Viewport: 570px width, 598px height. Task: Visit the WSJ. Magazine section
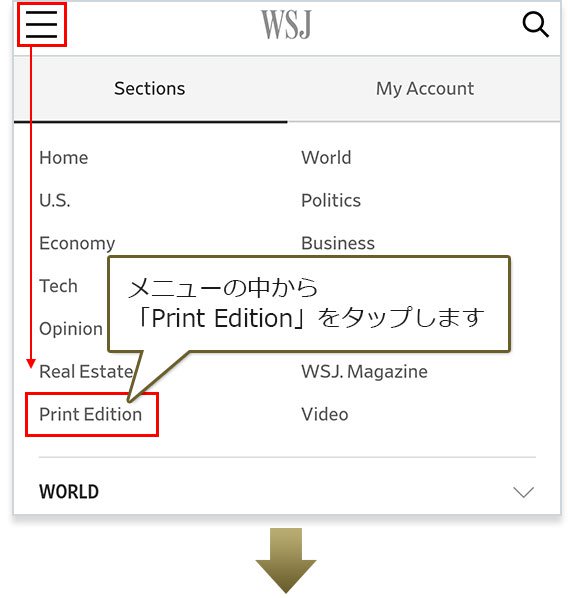[x=364, y=372]
